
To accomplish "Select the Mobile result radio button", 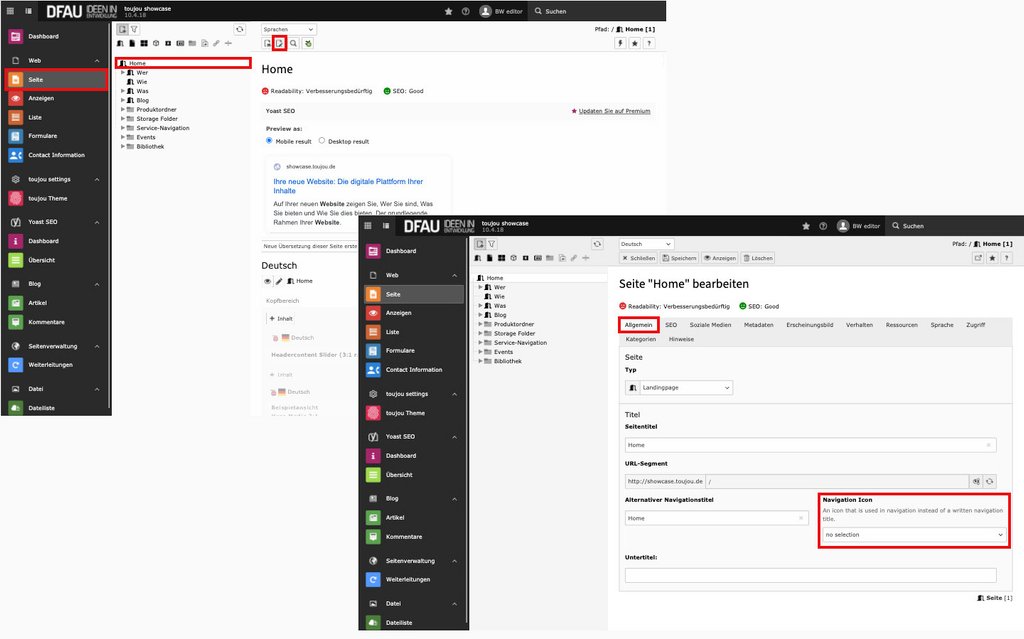I will (x=270, y=141).
